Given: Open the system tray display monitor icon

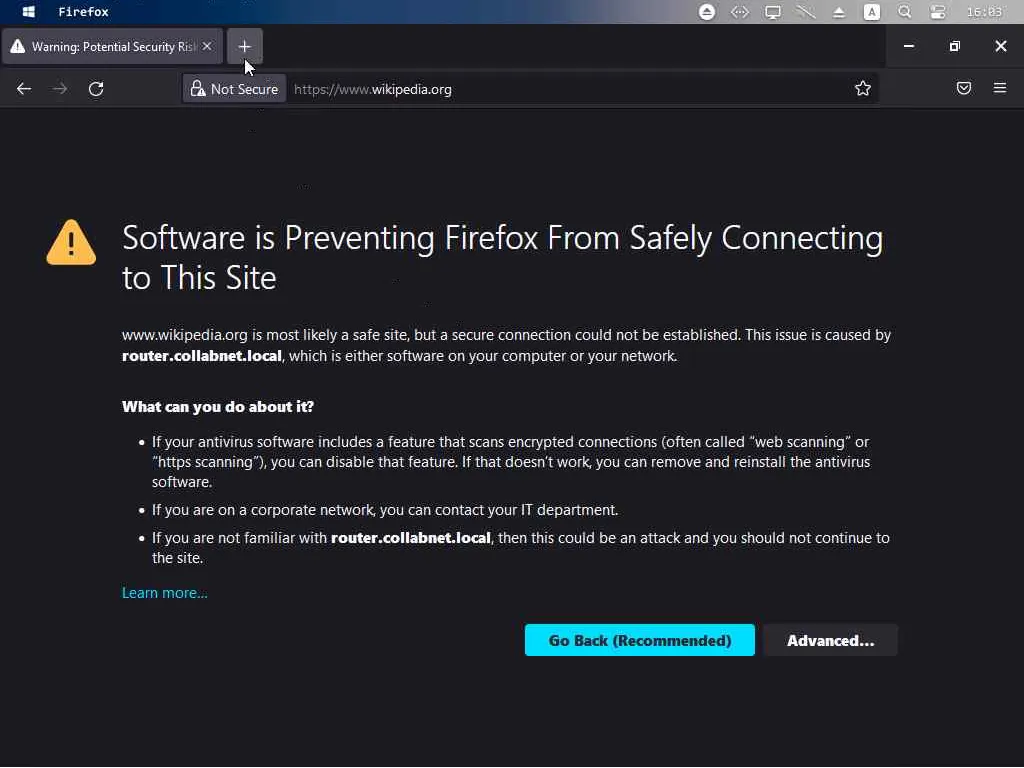Looking at the screenshot, I should [773, 12].
